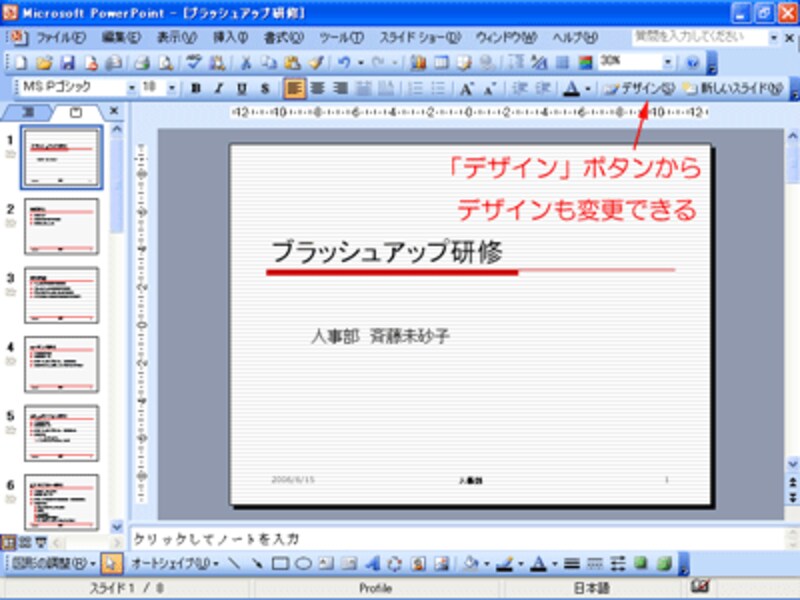Start slide show from view buttons
The width and height of the screenshot is (800, 600).
tap(41, 542)
